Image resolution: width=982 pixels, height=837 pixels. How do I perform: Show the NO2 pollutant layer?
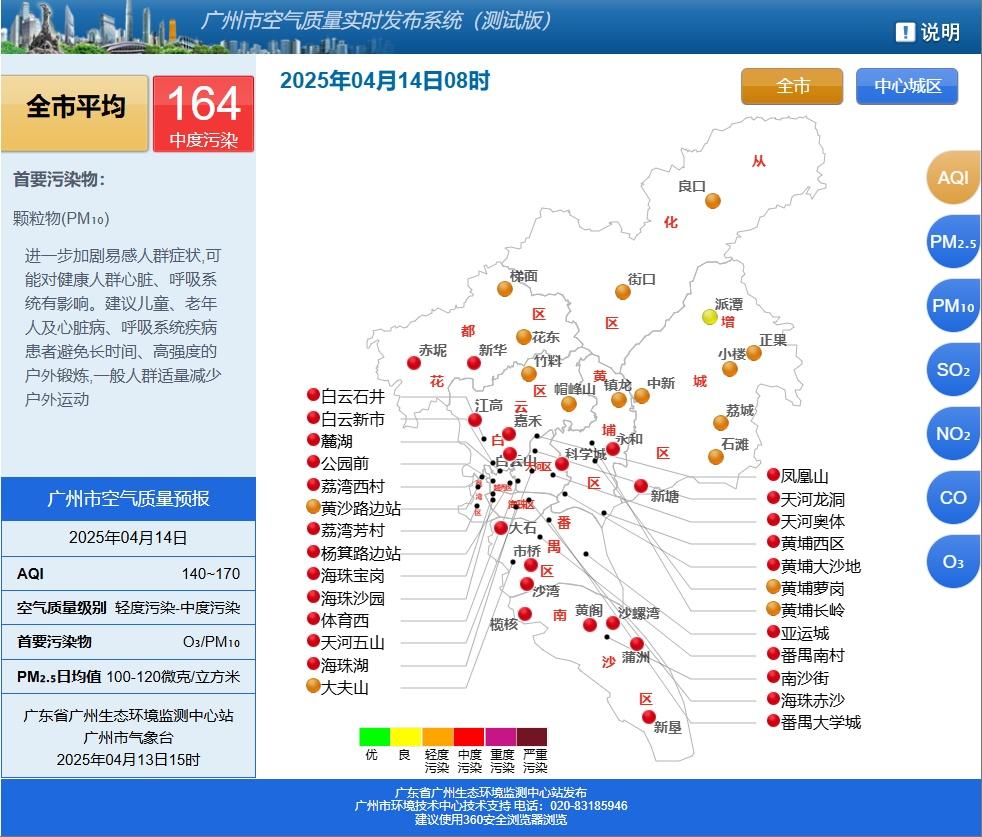[953, 434]
